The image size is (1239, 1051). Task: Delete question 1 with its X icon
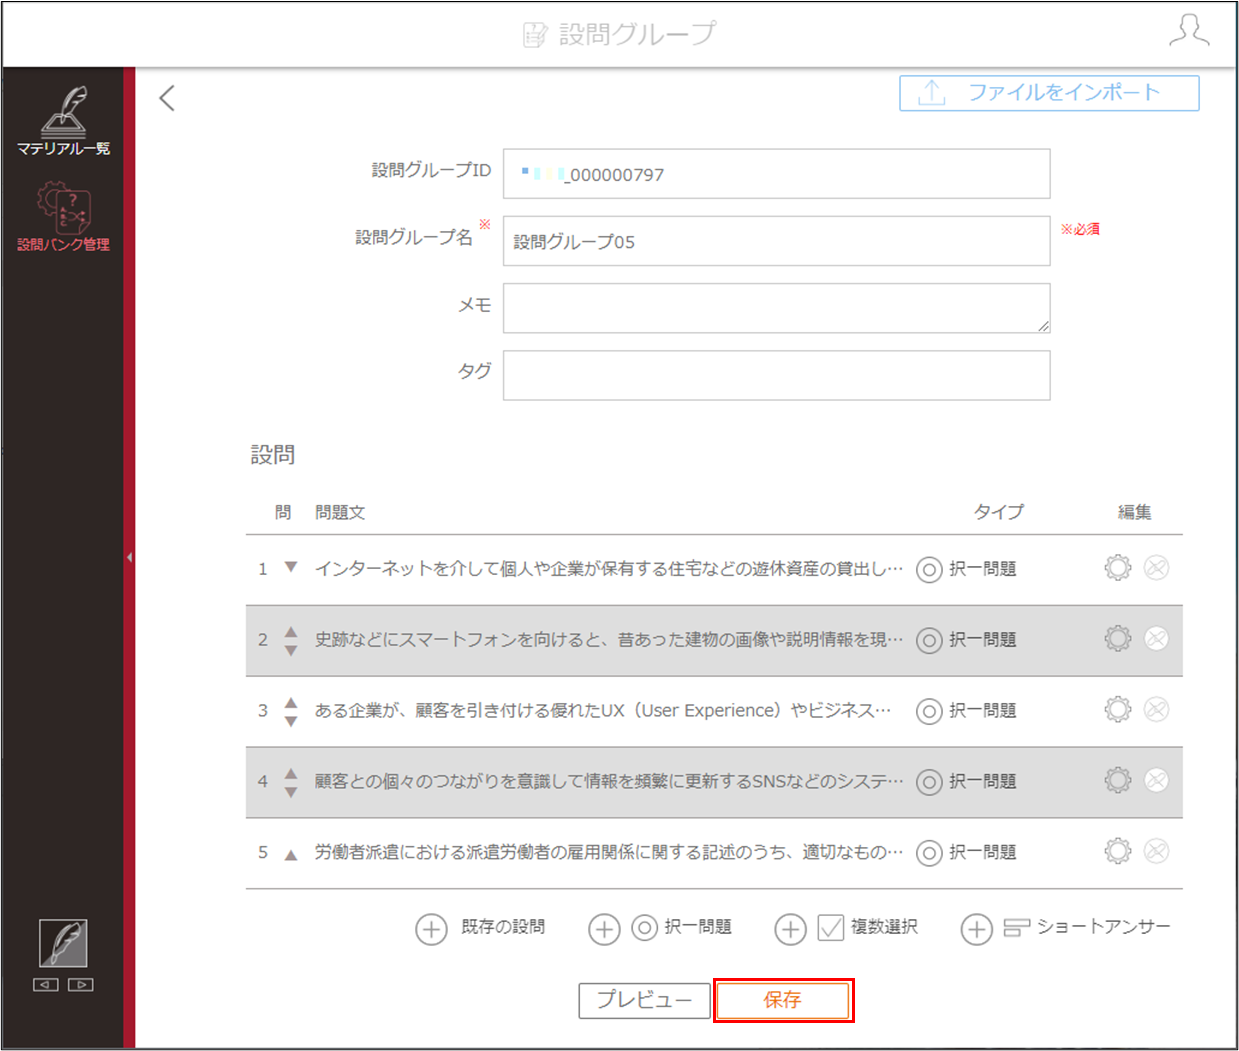pyautogui.click(x=1156, y=568)
